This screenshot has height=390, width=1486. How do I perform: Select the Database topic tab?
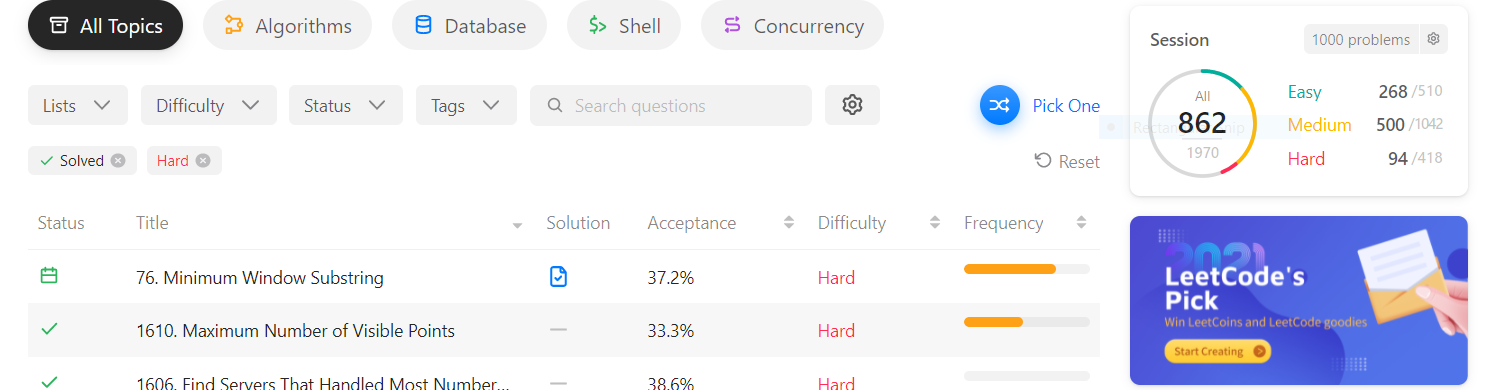click(469, 26)
